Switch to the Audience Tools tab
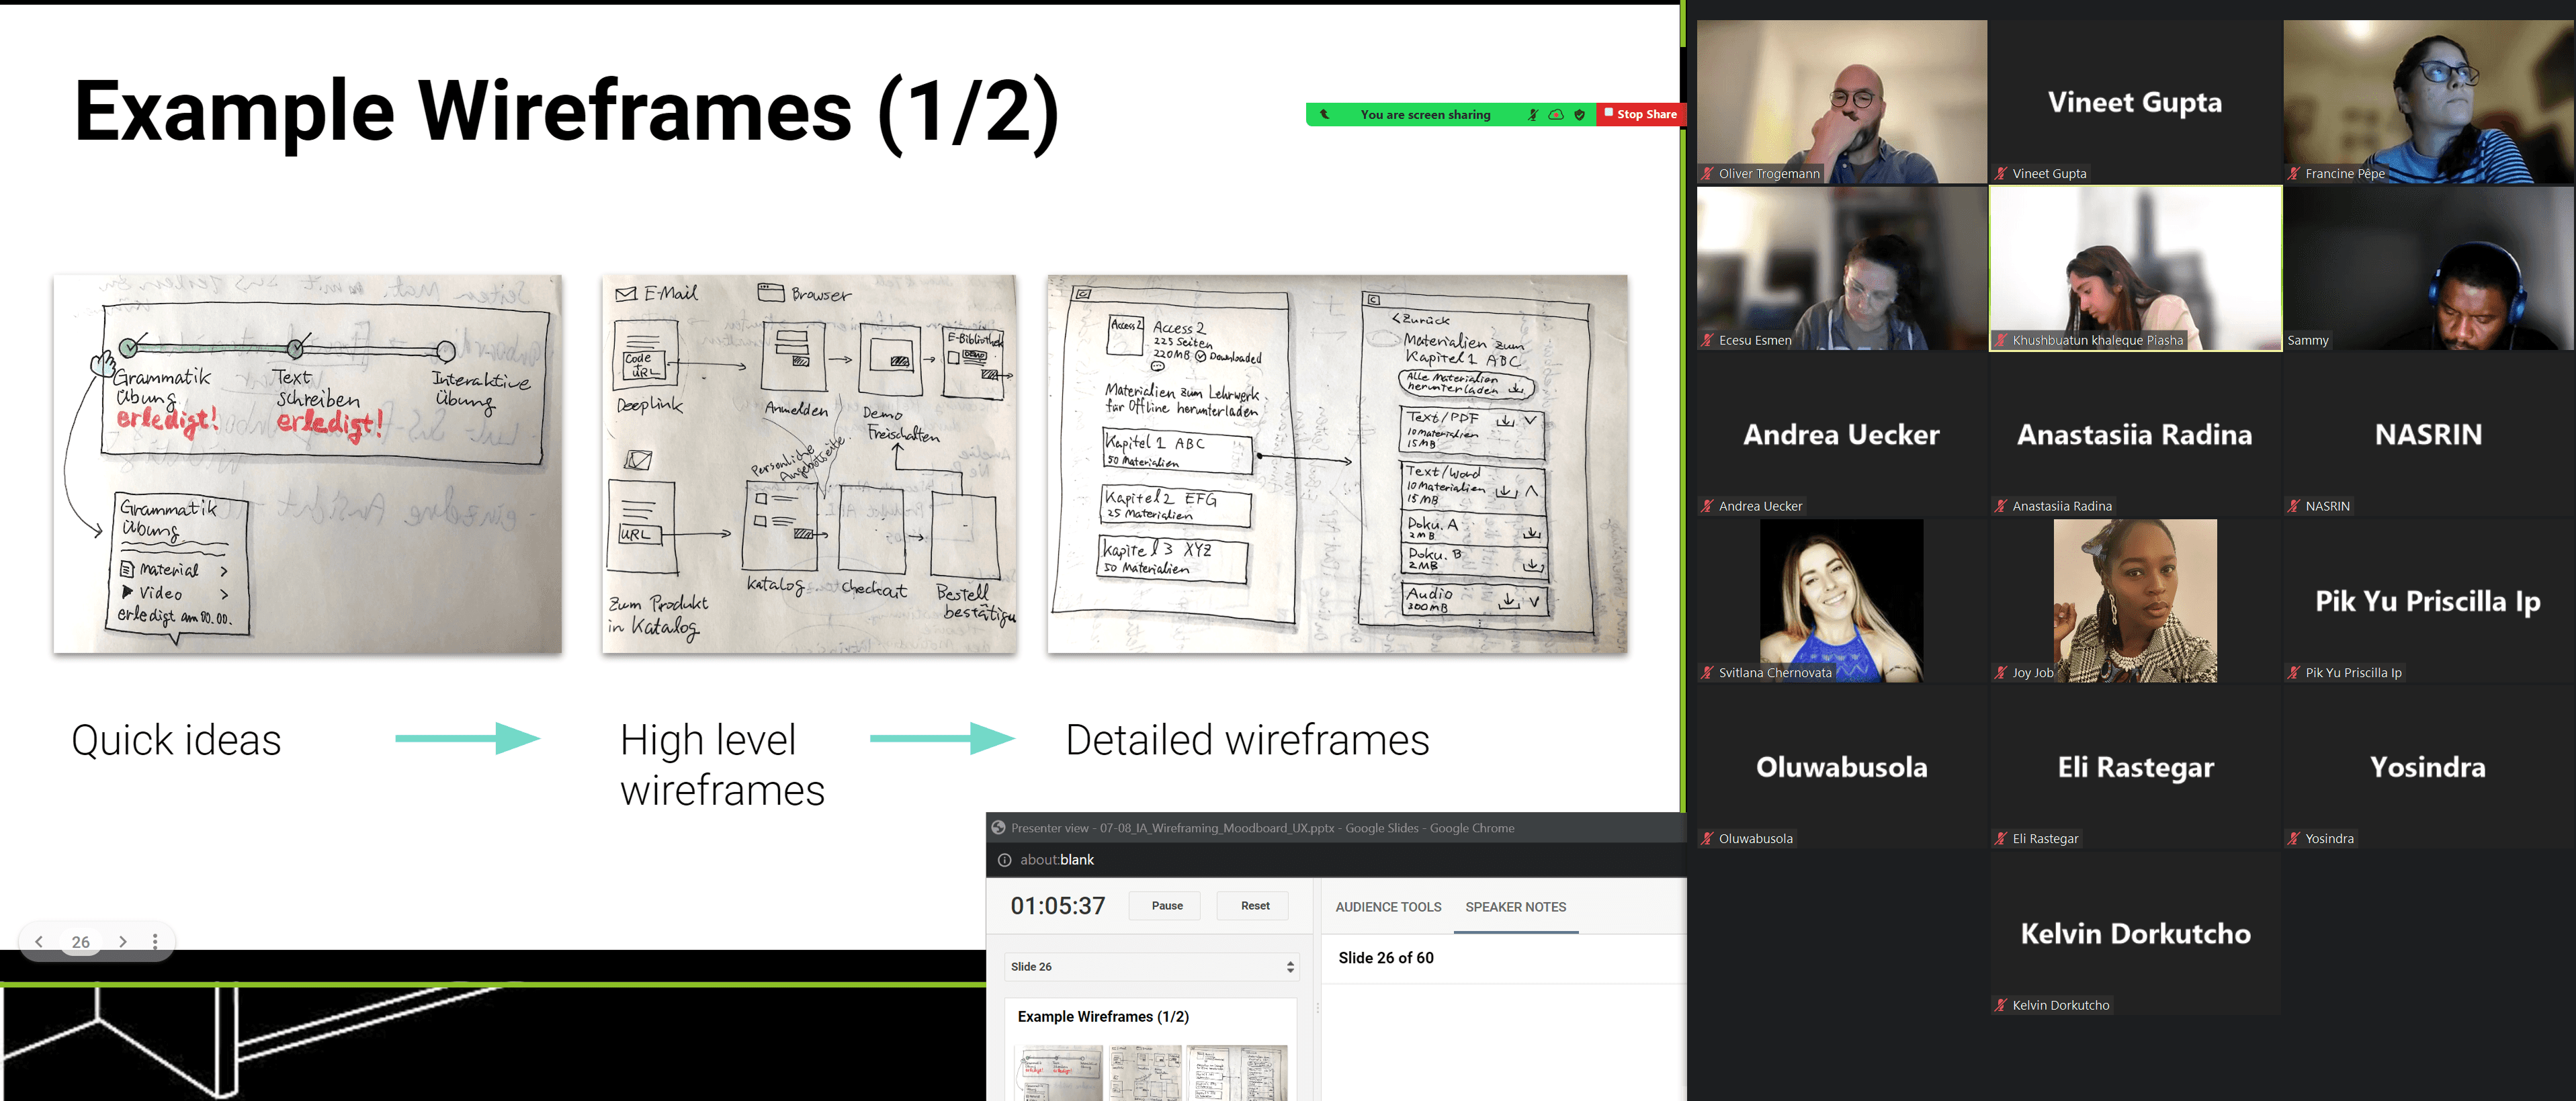Image resolution: width=2576 pixels, height=1101 pixels. 1388,907
